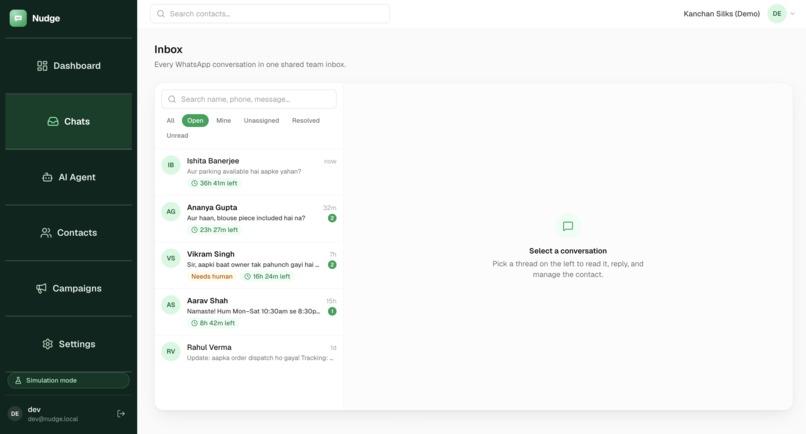Click unread count badge on Aarav Shah
This screenshot has width=806, height=434.
(332, 311)
